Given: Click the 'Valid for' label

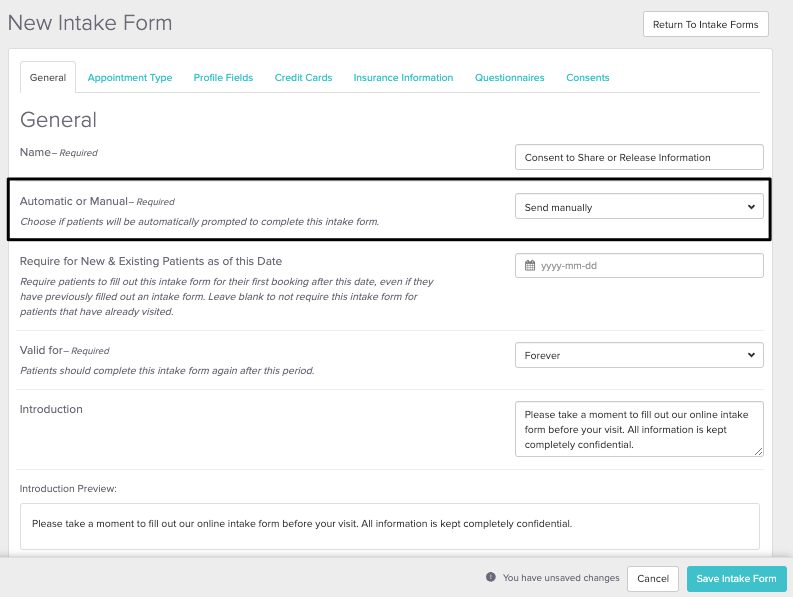Looking at the screenshot, I should coord(41,350).
